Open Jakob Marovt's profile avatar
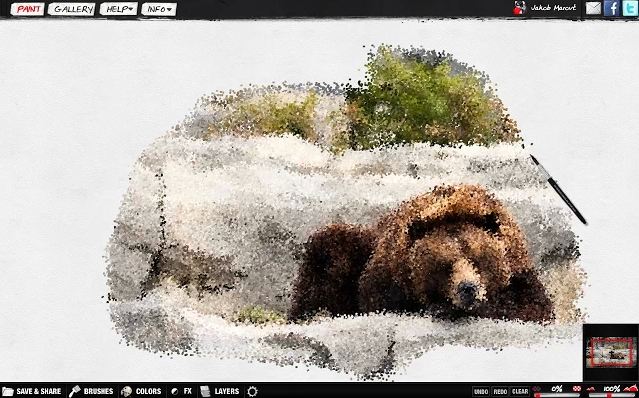The height and width of the screenshot is (398, 639). 519,8
